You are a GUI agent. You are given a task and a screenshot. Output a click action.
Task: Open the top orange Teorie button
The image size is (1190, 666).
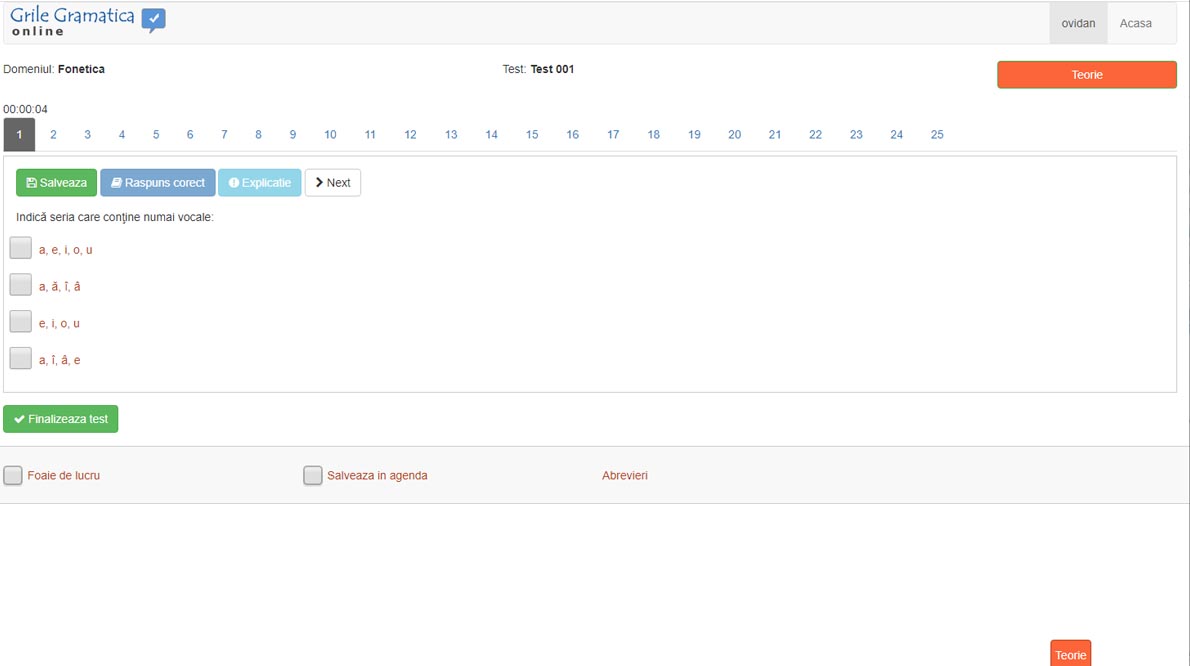1086,75
